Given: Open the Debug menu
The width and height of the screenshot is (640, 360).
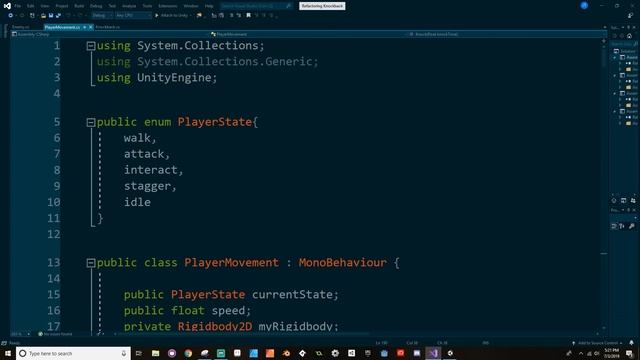Looking at the screenshot, I should point(96,6).
